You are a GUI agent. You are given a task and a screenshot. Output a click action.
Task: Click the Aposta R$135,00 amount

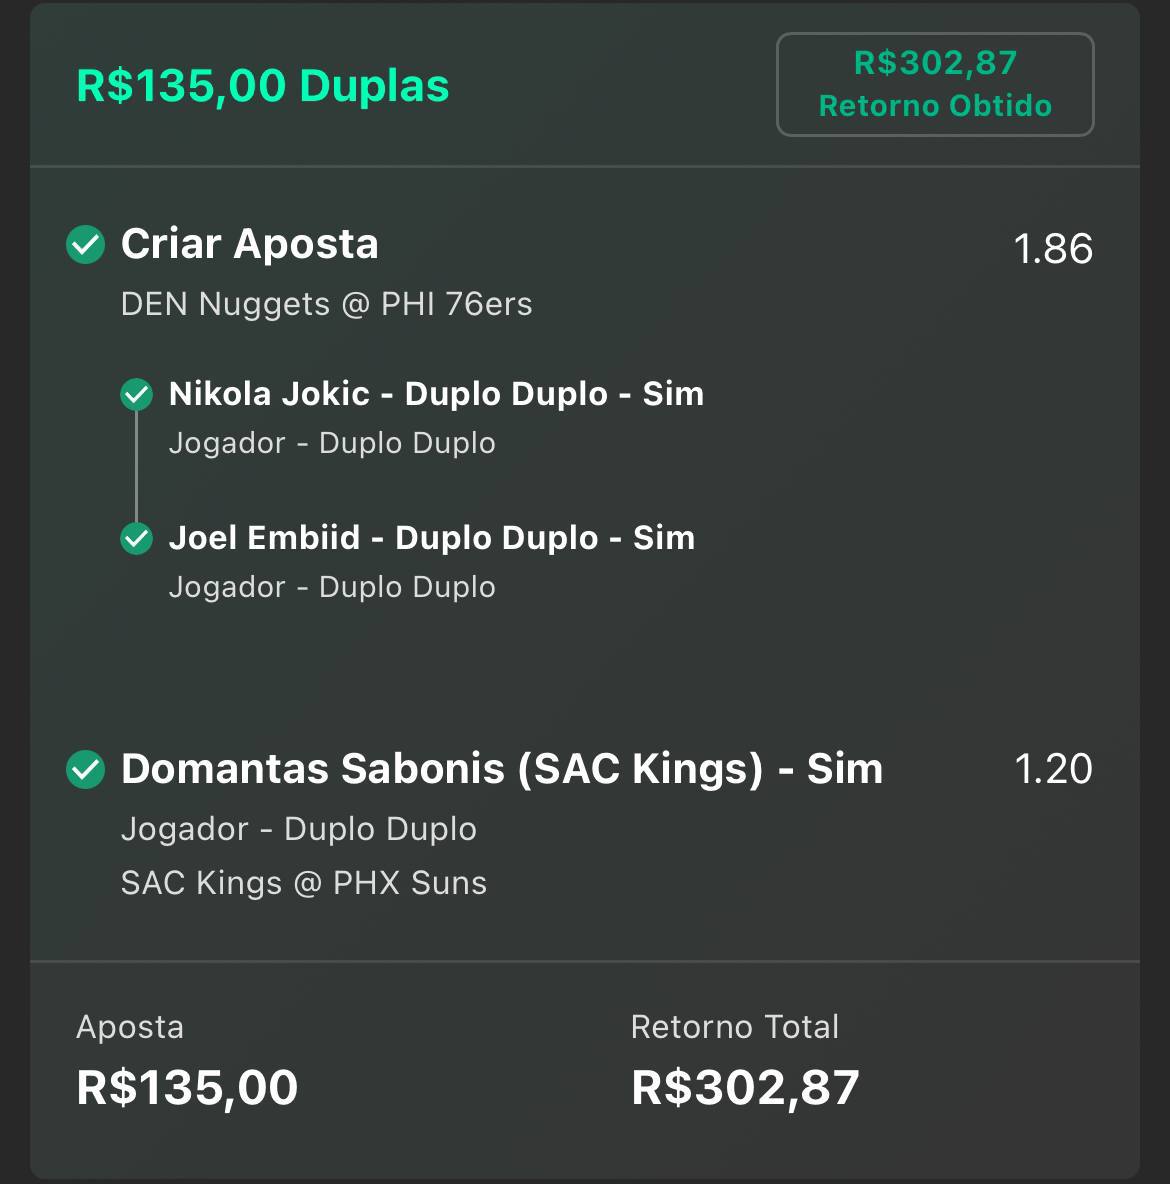pyautogui.click(x=187, y=1088)
